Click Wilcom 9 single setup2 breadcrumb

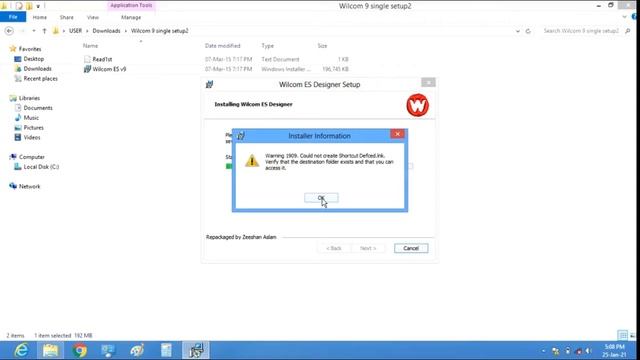pyautogui.click(x=160, y=31)
